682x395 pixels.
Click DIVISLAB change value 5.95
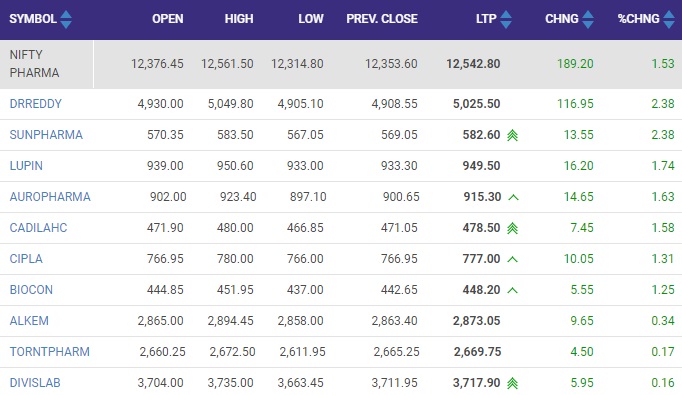582,383
